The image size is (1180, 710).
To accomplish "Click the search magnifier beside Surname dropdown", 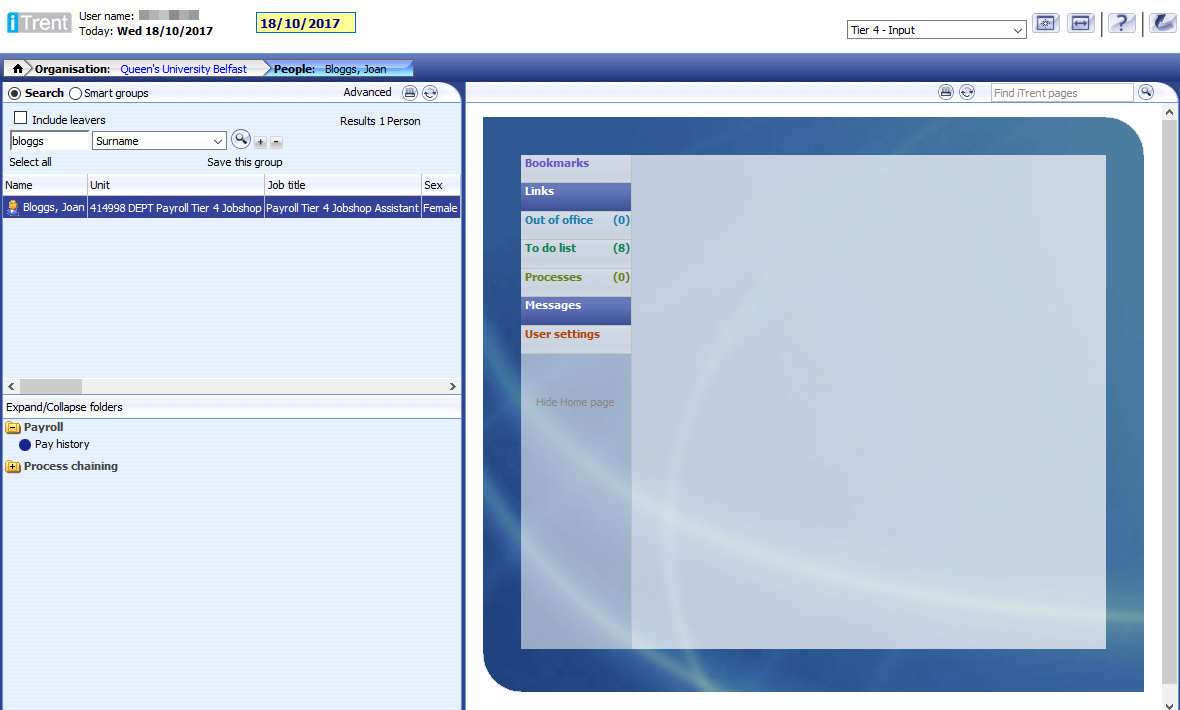I will pyautogui.click(x=240, y=140).
